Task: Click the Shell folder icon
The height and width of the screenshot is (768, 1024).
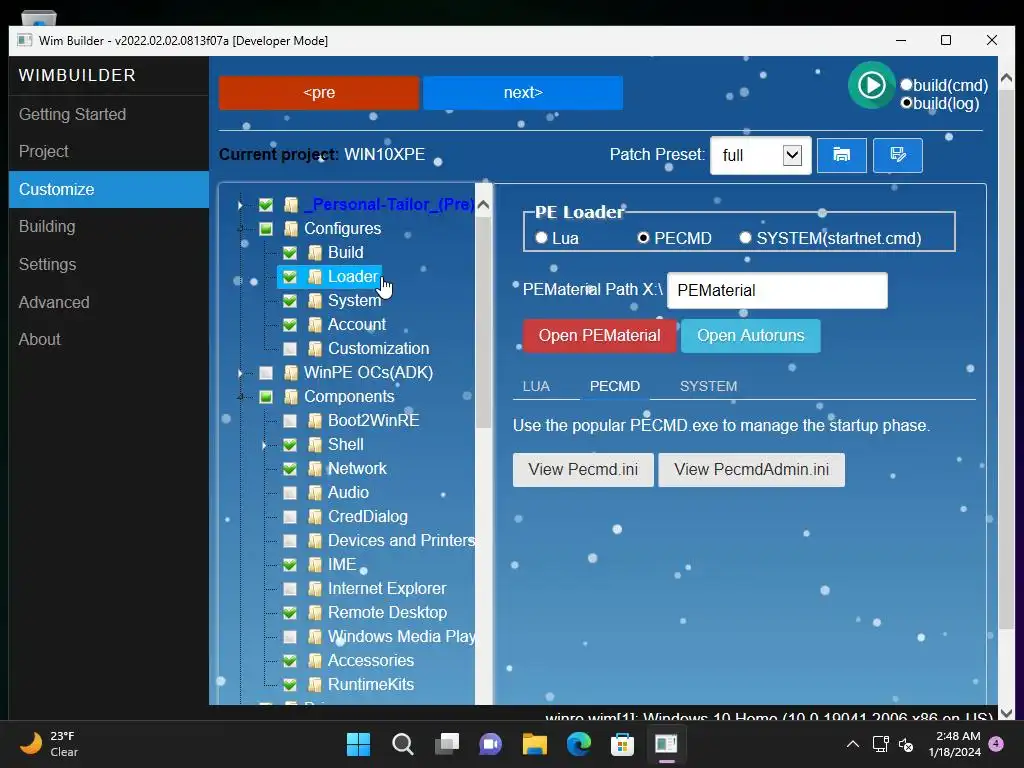Action: pyautogui.click(x=315, y=445)
